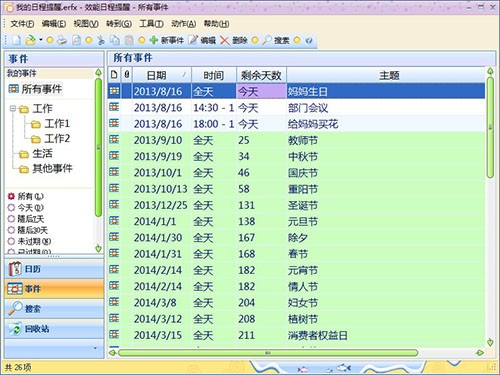Click the sidebar tree scroll up arrow
This screenshot has height=375, width=500.
[98, 72]
